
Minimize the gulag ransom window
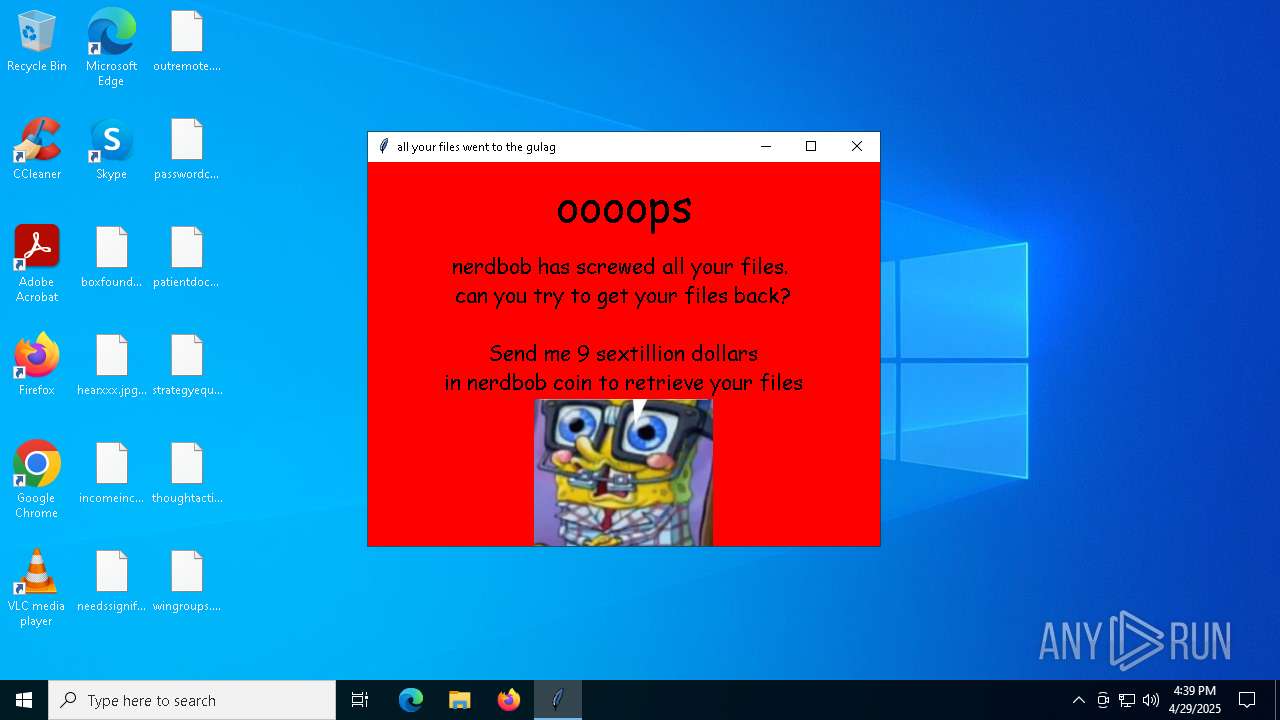click(x=766, y=146)
